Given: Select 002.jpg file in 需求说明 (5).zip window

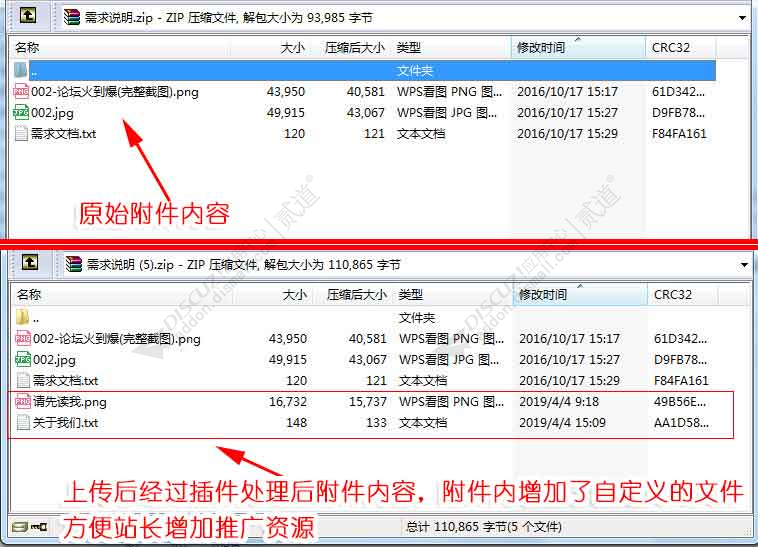Looking at the screenshot, I should 55,360.
